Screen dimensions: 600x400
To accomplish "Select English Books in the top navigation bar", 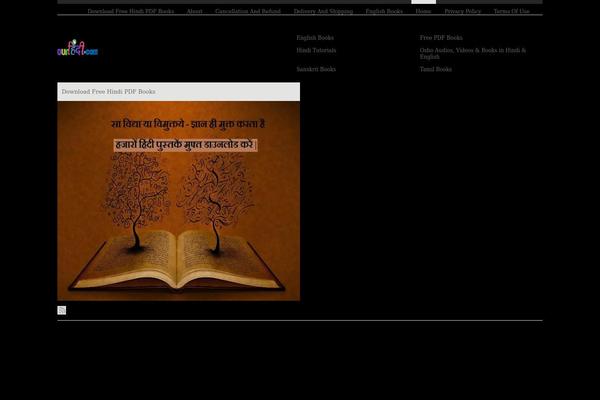I will point(384,11).
